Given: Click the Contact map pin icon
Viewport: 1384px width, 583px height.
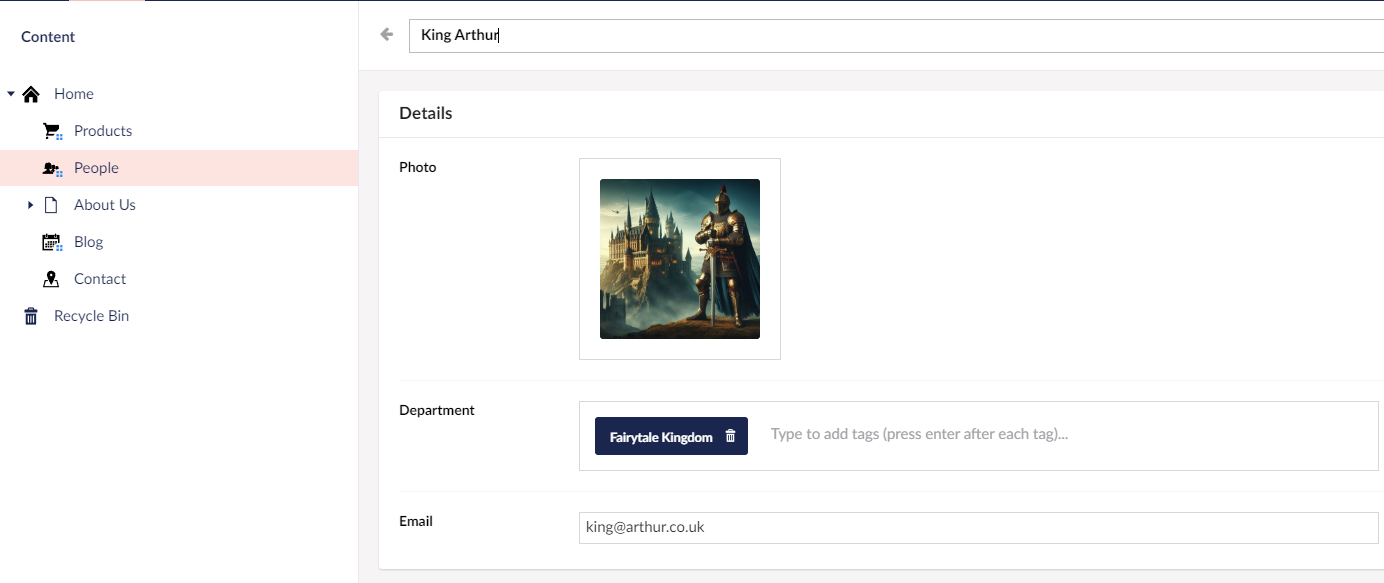Looking at the screenshot, I should click(52, 279).
